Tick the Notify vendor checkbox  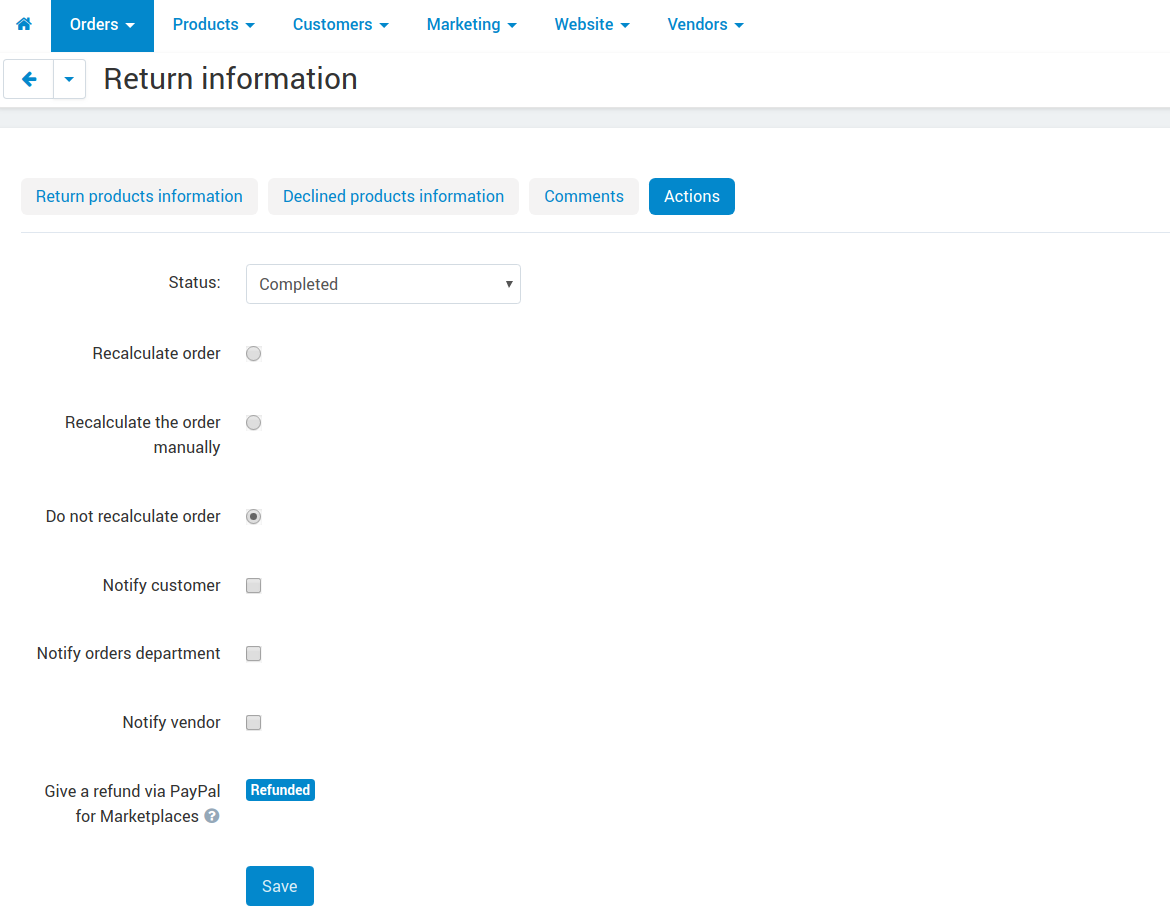pyautogui.click(x=254, y=722)
